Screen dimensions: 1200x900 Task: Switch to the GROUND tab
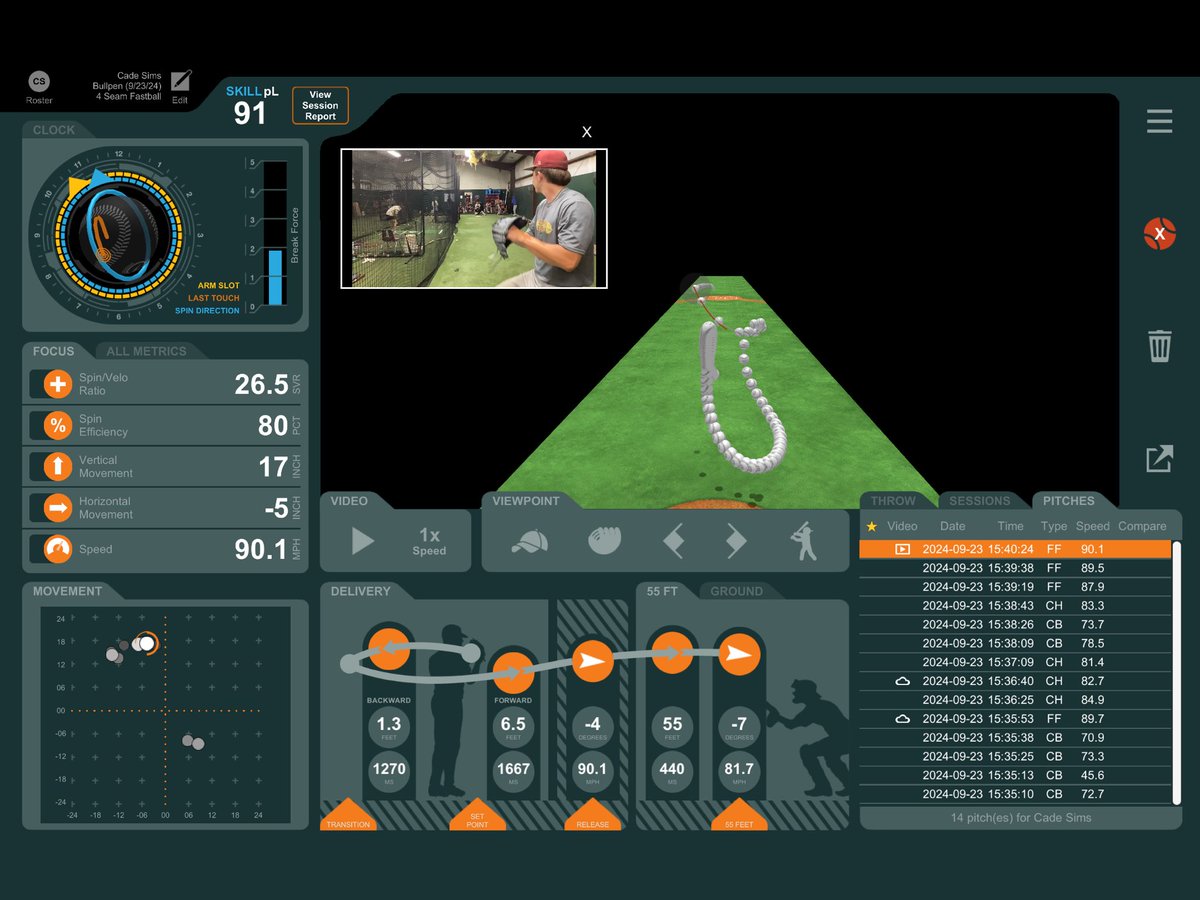click(736, 591)
